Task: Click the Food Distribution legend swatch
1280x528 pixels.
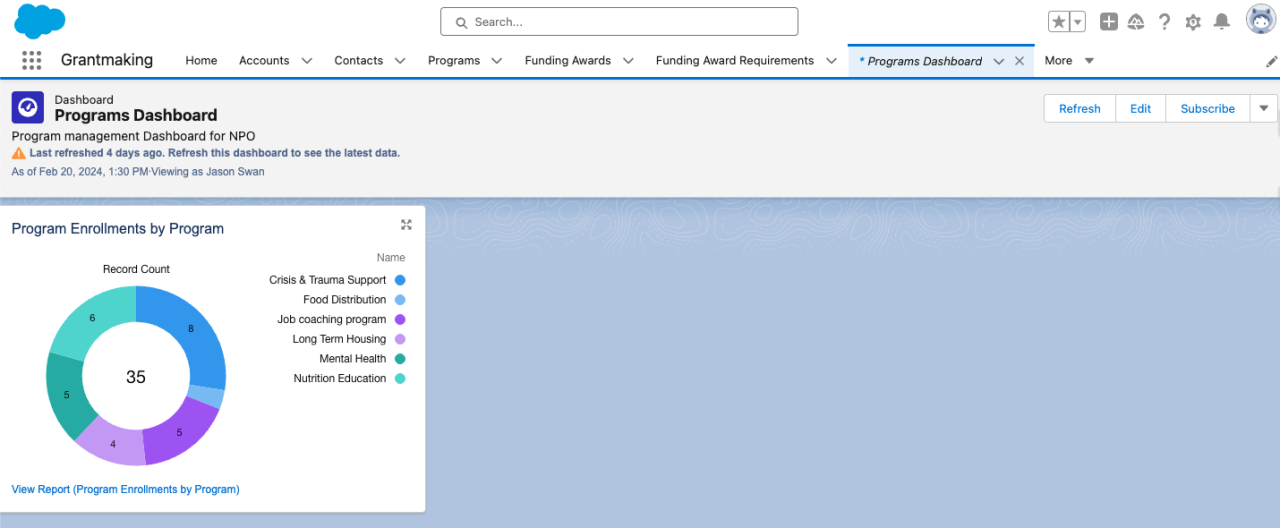Action: [x=400, y=300]
